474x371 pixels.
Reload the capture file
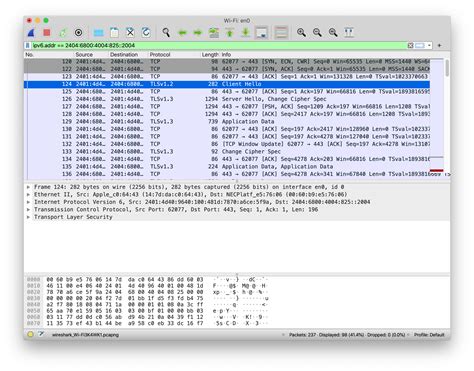[146, 32]
